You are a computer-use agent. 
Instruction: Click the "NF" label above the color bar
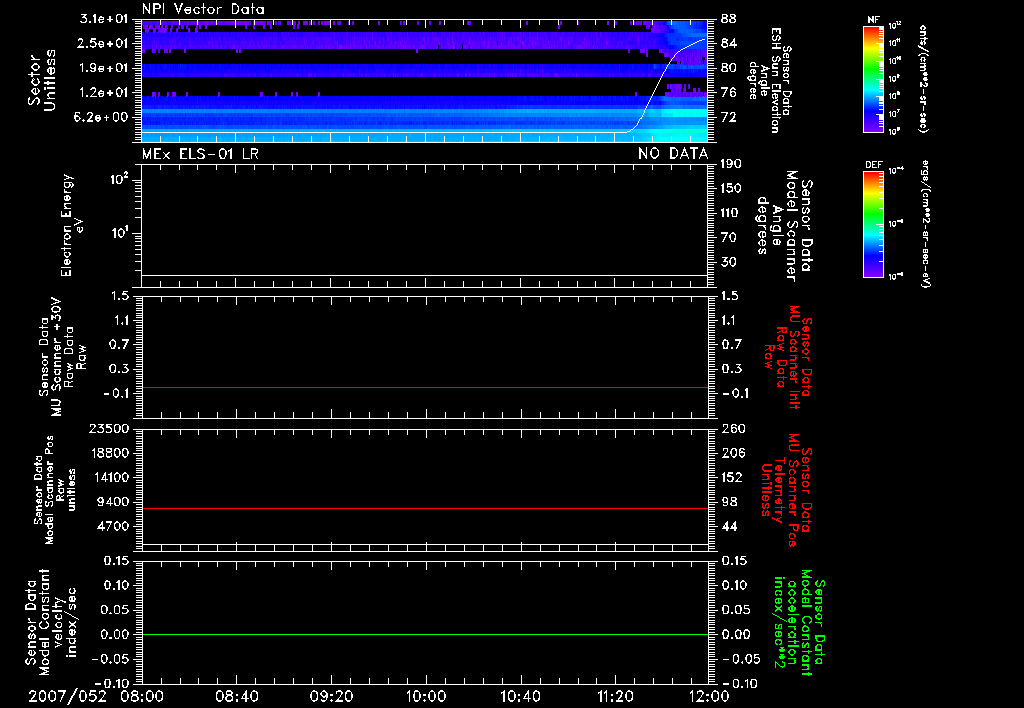pos(873,20)
